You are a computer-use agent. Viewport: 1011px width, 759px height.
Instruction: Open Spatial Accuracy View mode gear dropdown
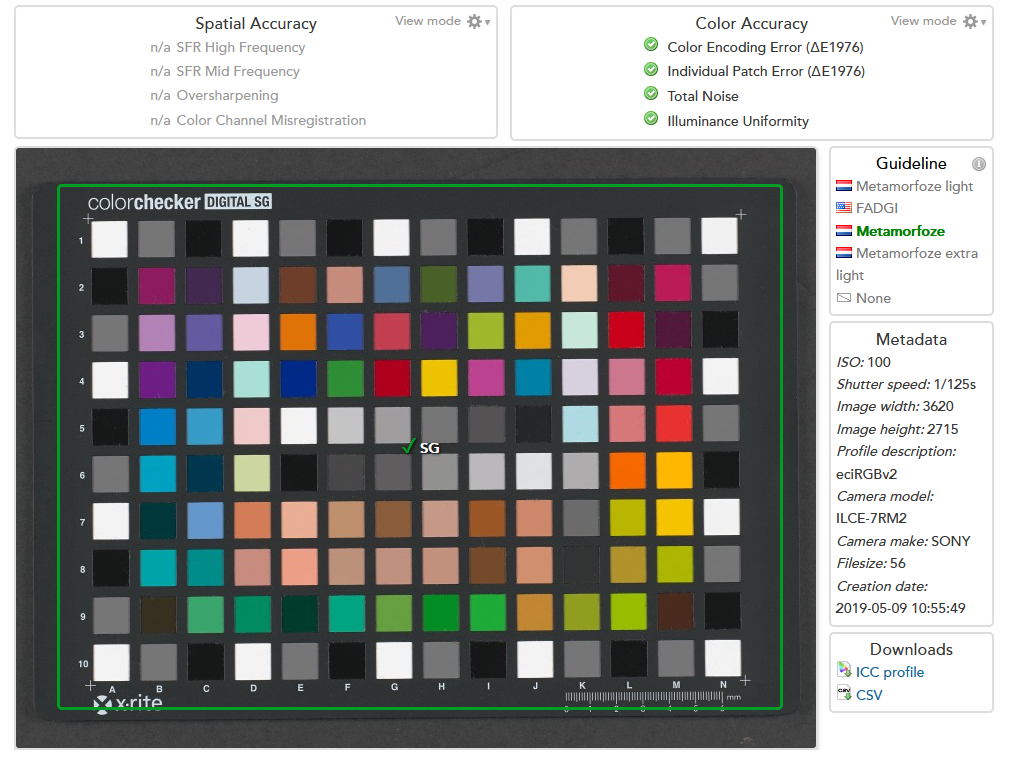pos(476,22)
